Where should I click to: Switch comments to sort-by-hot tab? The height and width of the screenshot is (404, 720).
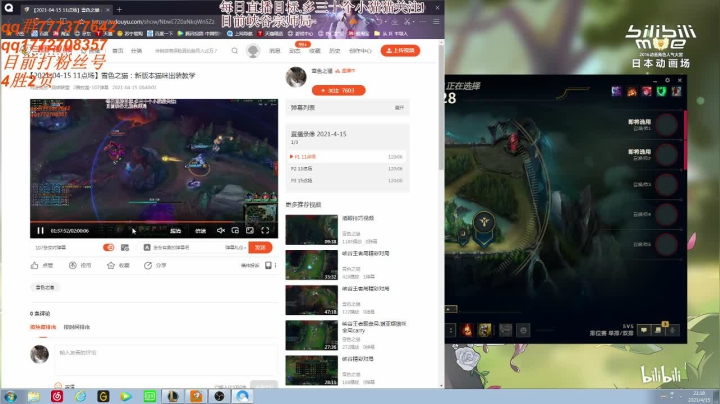tap(43, 327)
